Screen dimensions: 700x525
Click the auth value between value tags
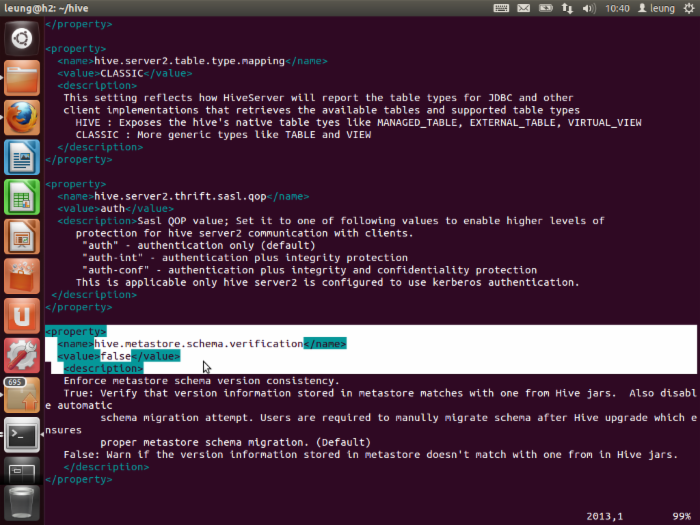112,208
